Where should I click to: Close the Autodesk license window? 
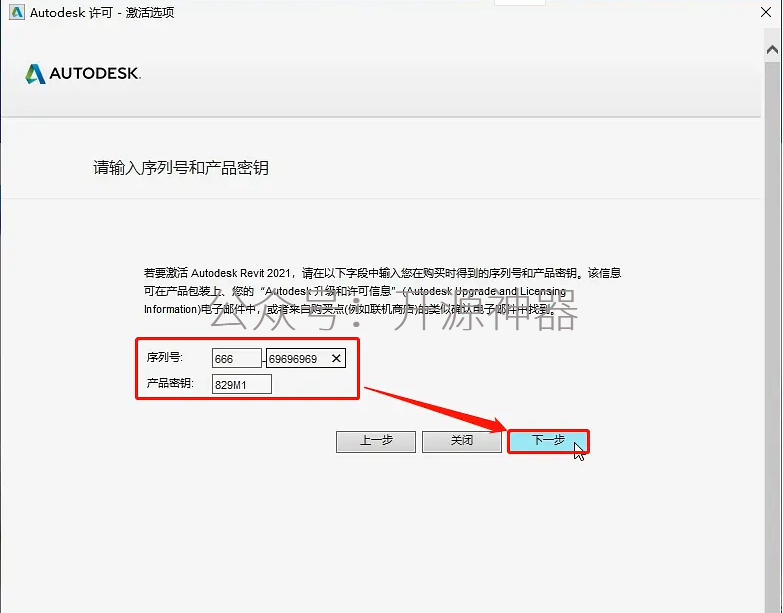[x=766, y=12]
